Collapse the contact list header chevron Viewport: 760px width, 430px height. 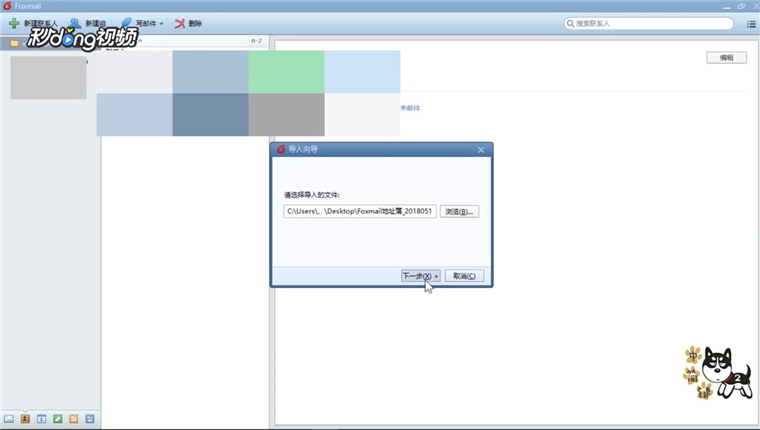pyautogui.click(x=140, y=41)
